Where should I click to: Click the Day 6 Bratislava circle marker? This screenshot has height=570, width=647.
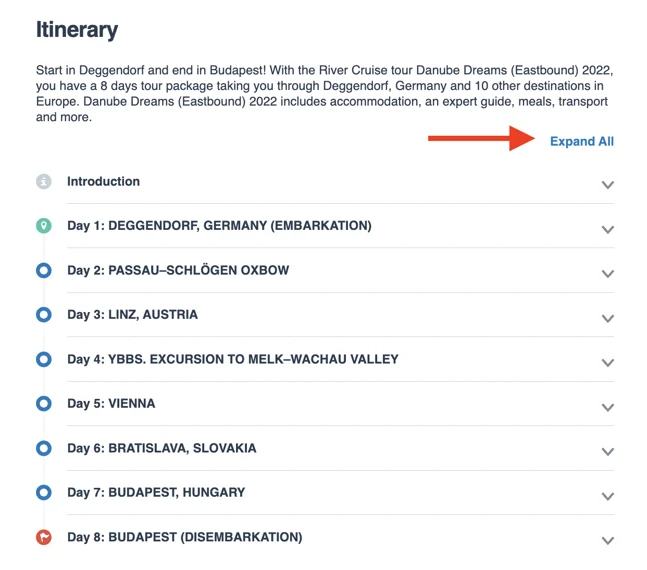(x=44, y=448)
